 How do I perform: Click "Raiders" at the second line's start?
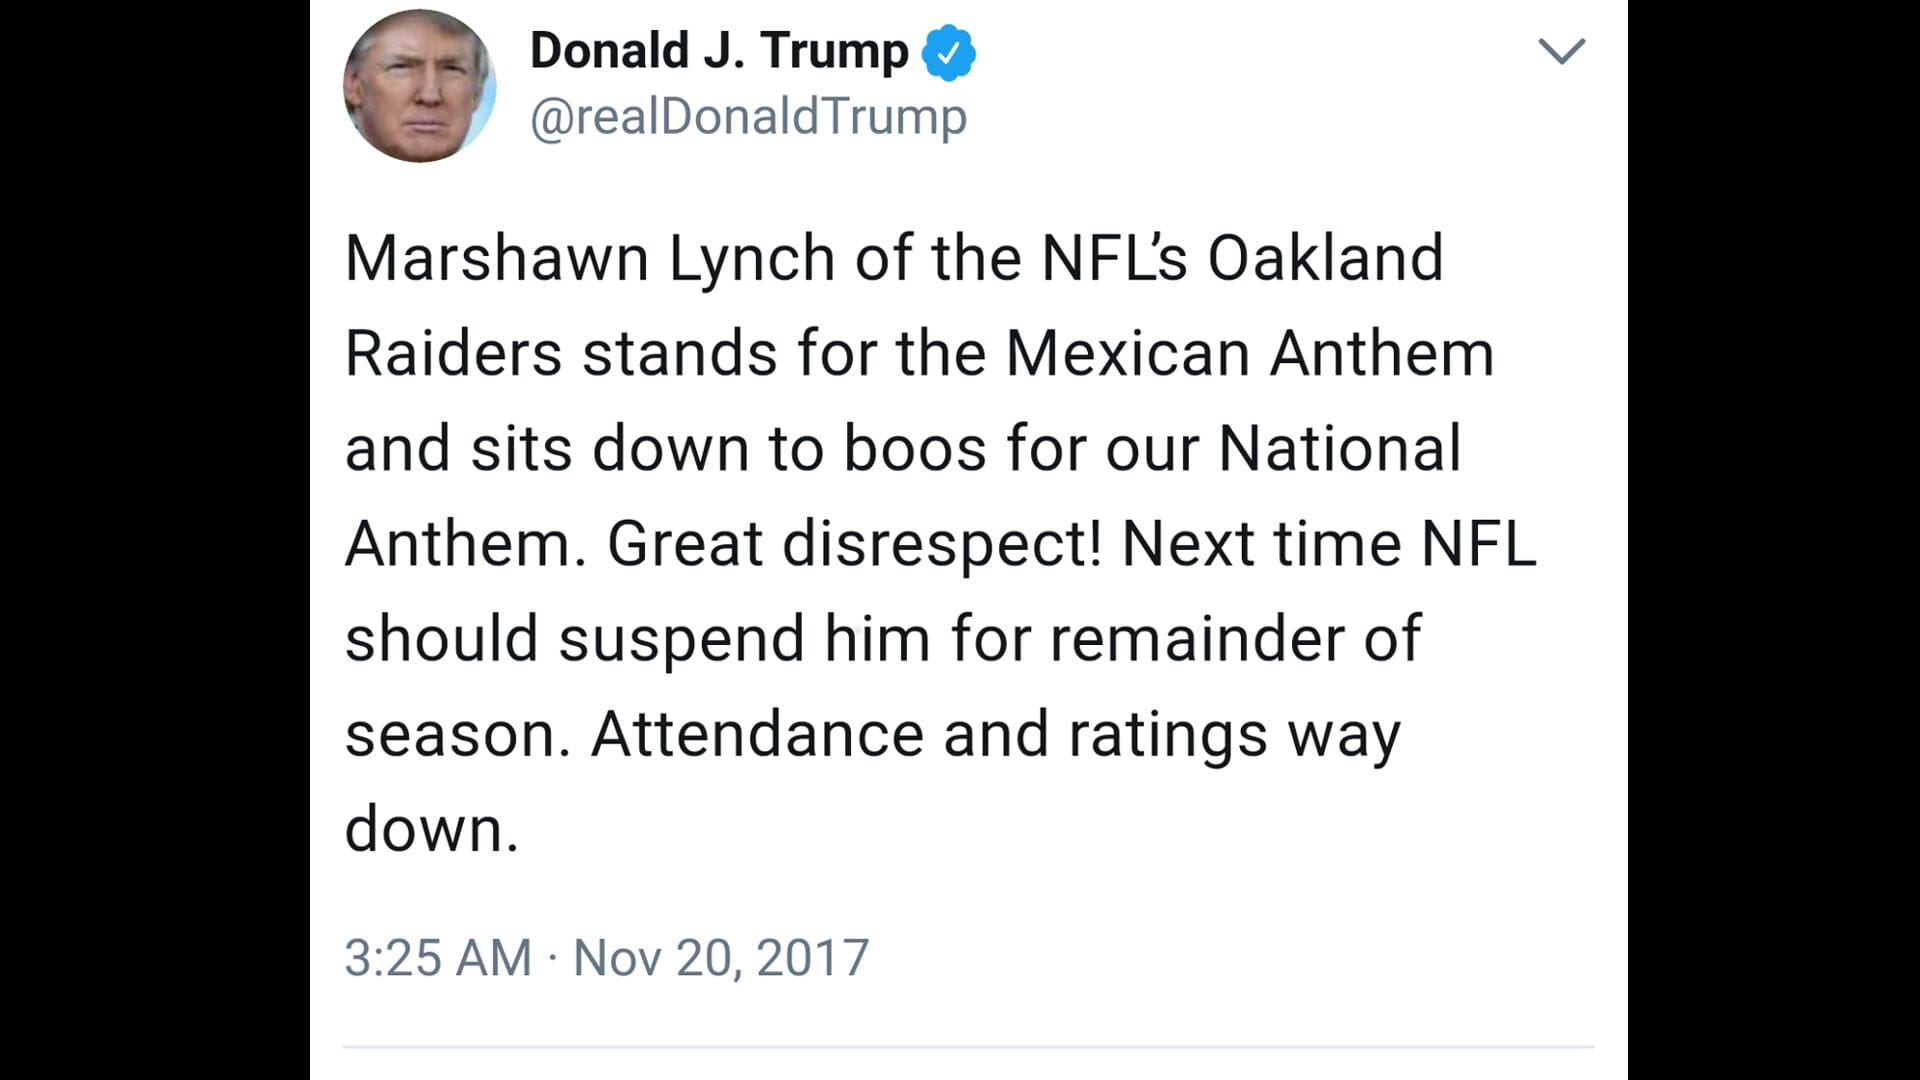[453, 354]
